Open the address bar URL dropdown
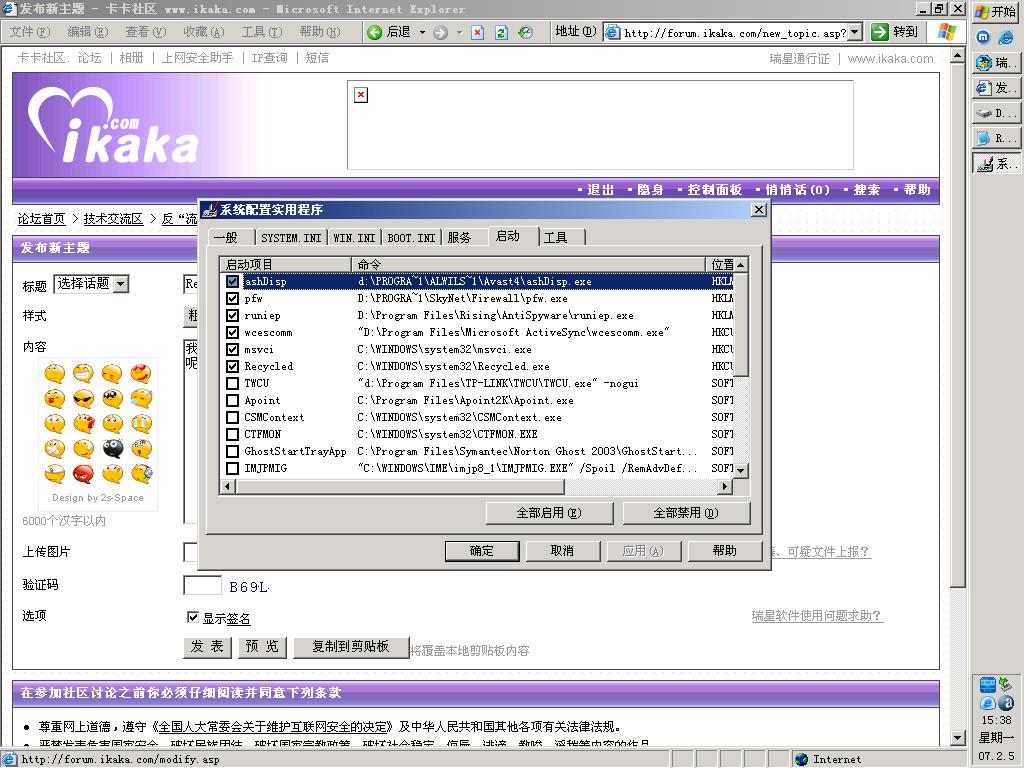This screenshot has height=768, width=1024. (854, 32)
